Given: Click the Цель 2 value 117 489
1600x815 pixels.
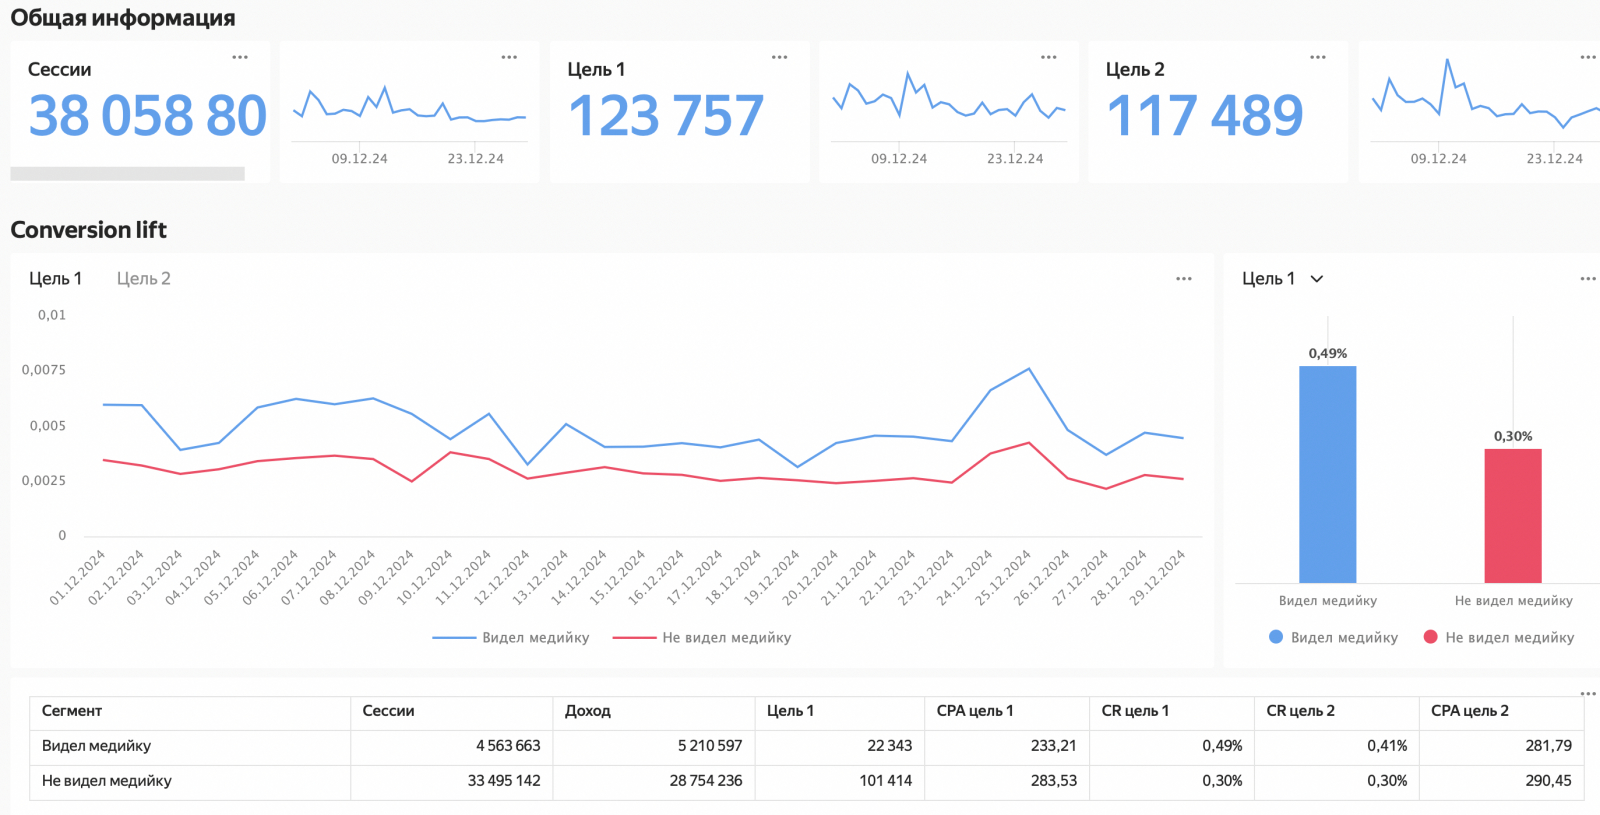Looking at the screenshot, I should click(1205, 116).
